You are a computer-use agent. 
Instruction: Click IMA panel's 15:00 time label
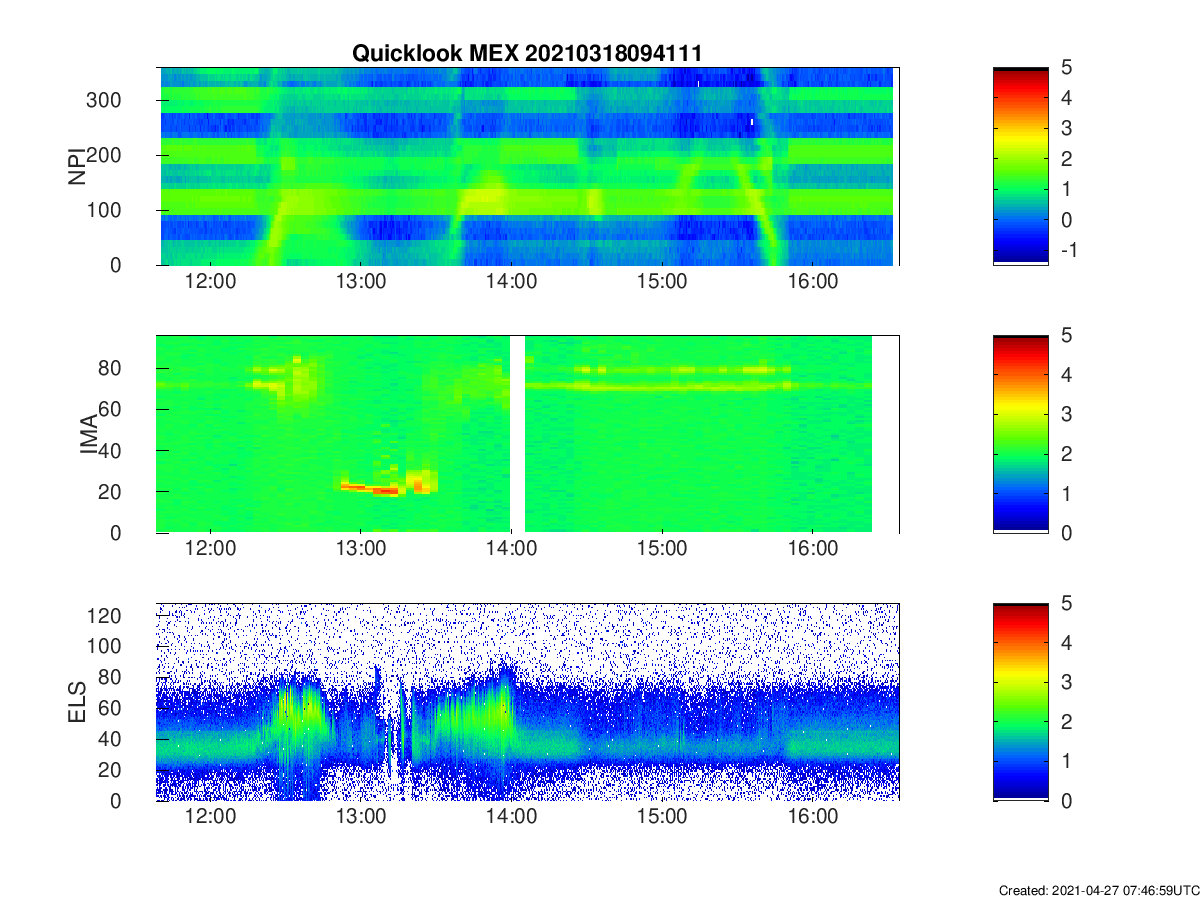(662, 551)
